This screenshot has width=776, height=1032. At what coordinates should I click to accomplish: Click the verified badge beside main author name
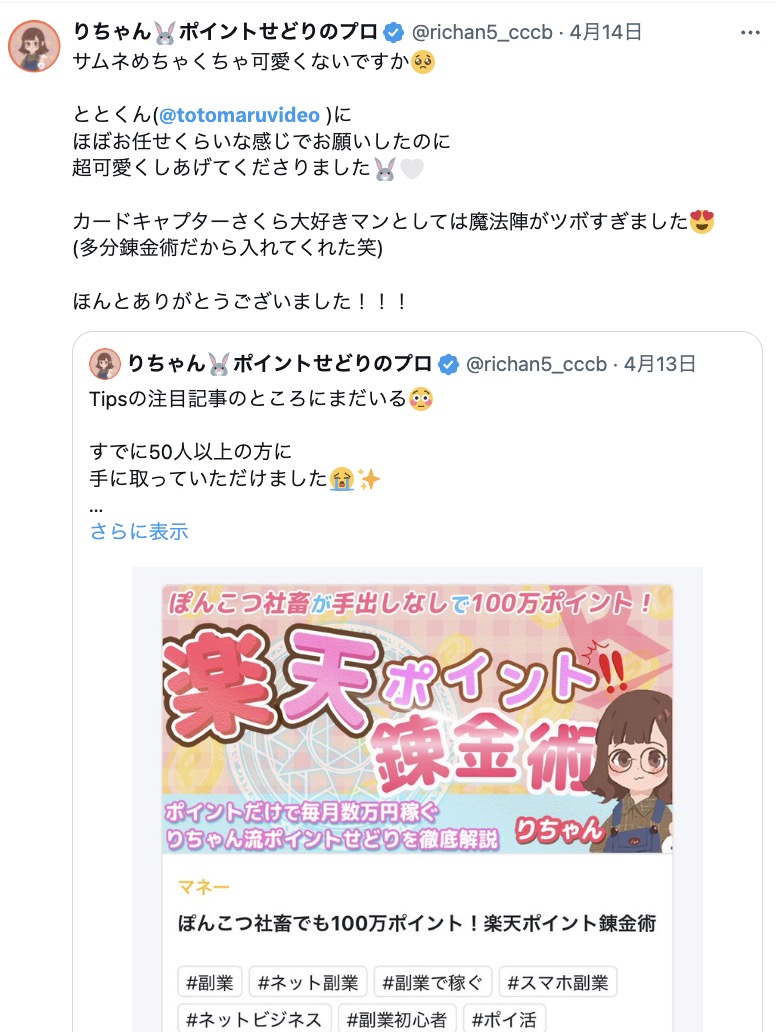point(394,32)
